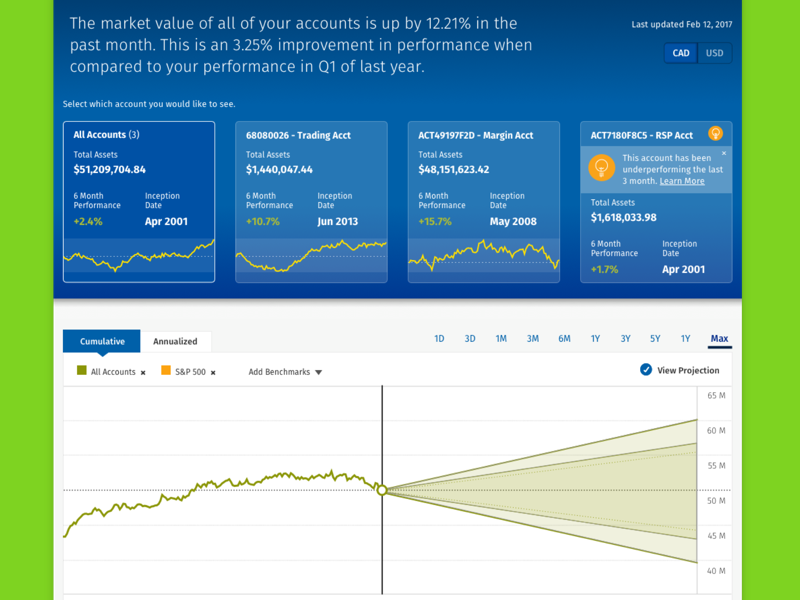Click the large lightbulb icon in underperforming notice
800x600 pixels.
coord(602,168)
